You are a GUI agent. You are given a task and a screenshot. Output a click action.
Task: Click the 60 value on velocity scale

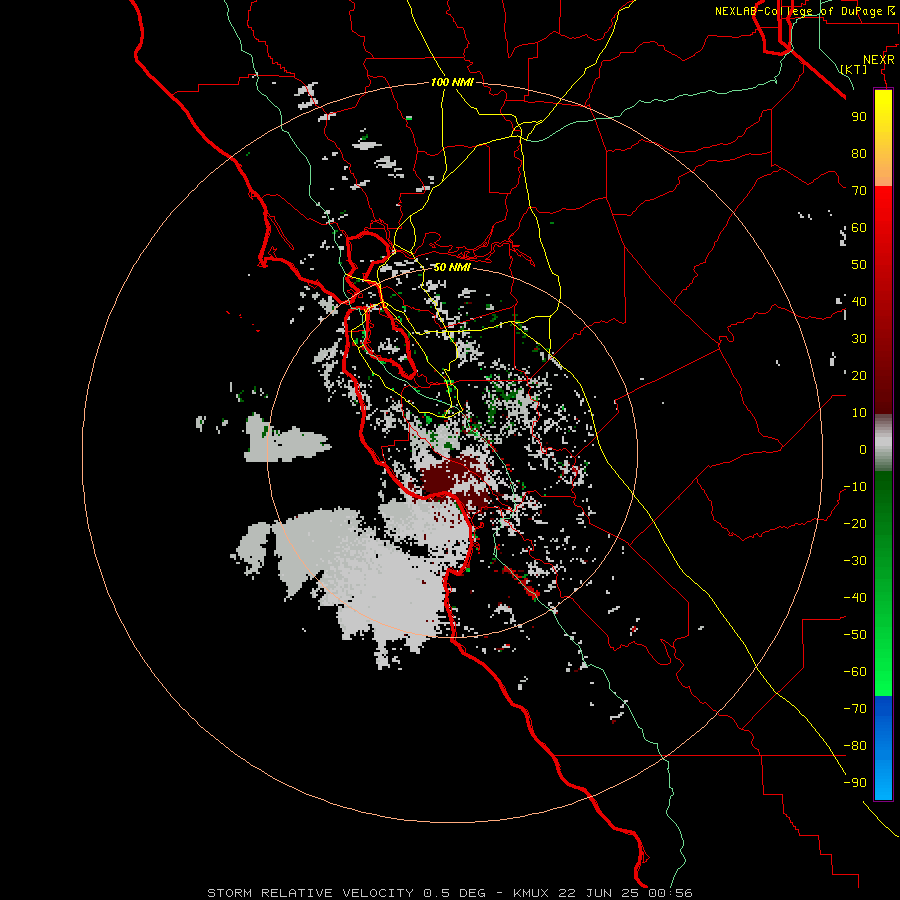859,228
